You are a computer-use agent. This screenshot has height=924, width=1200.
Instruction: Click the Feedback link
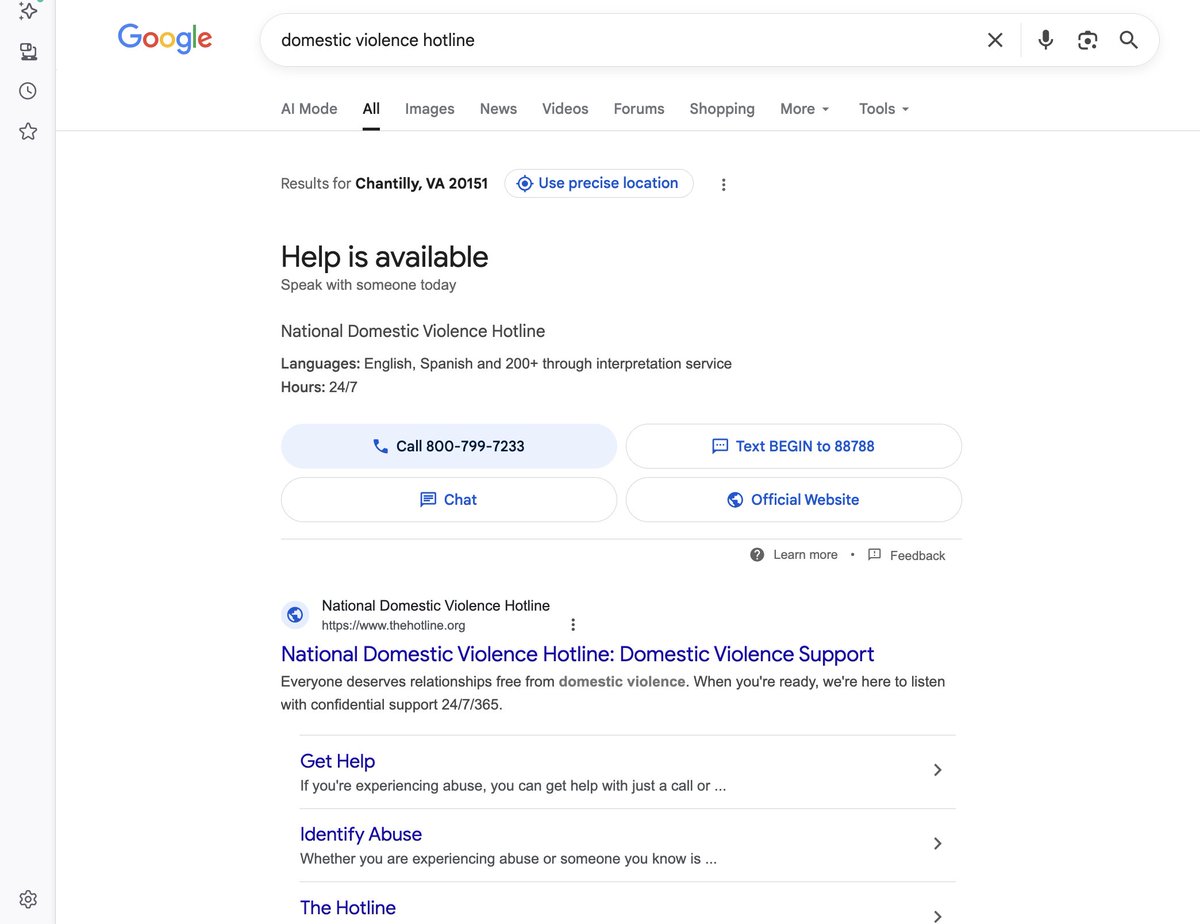(917, 555)
